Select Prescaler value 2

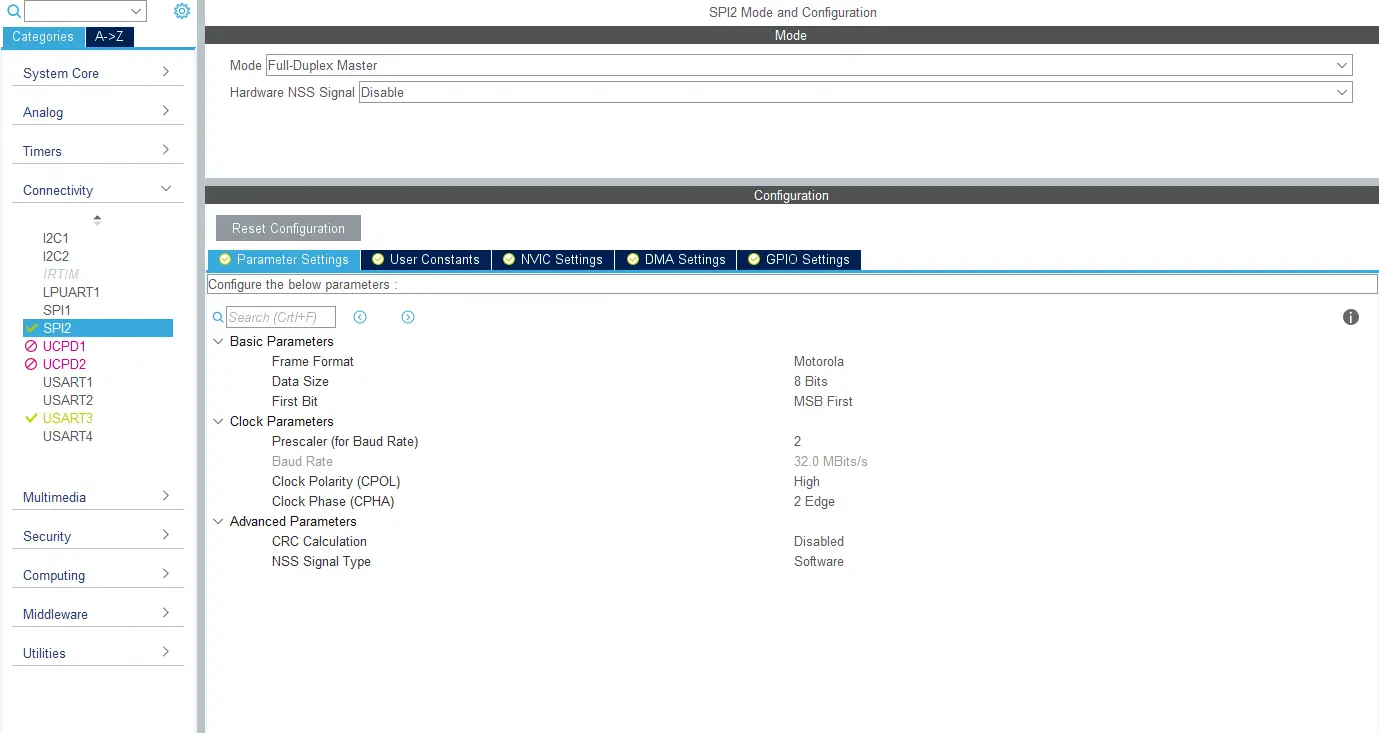(x=798, y=441)
